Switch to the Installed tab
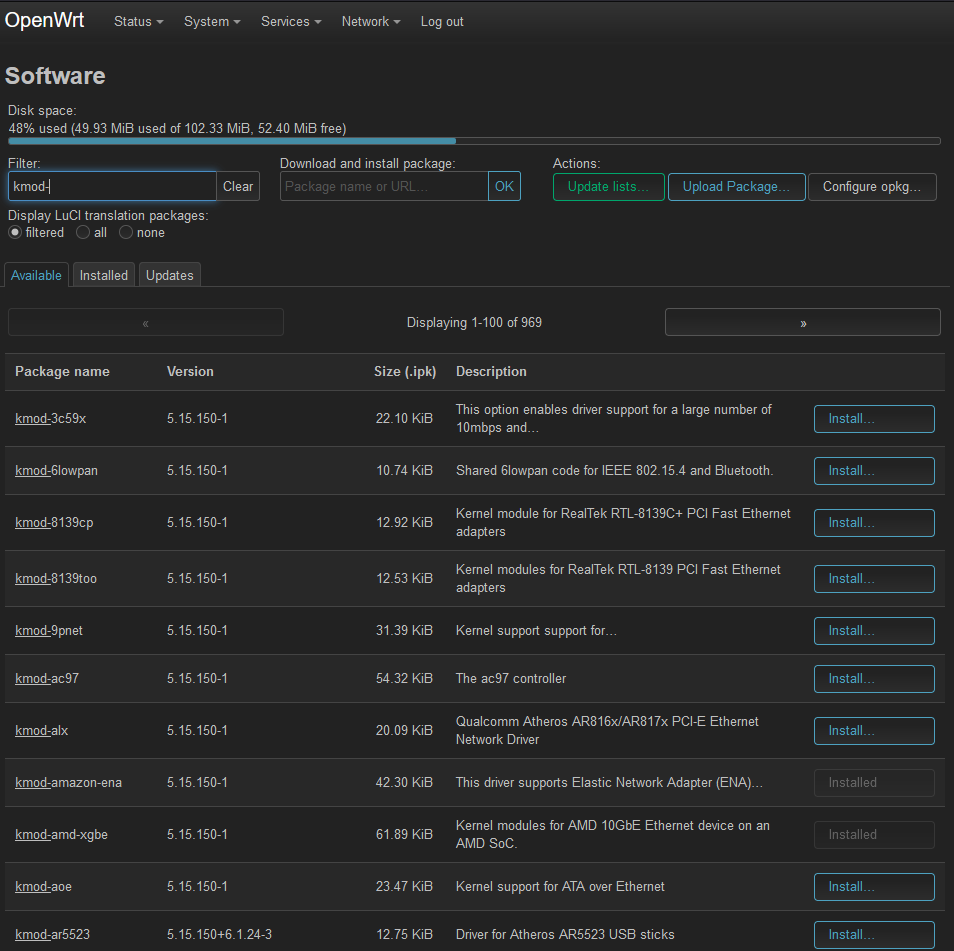The width and height of the screenshot is (954, 951). pos(104,275)
